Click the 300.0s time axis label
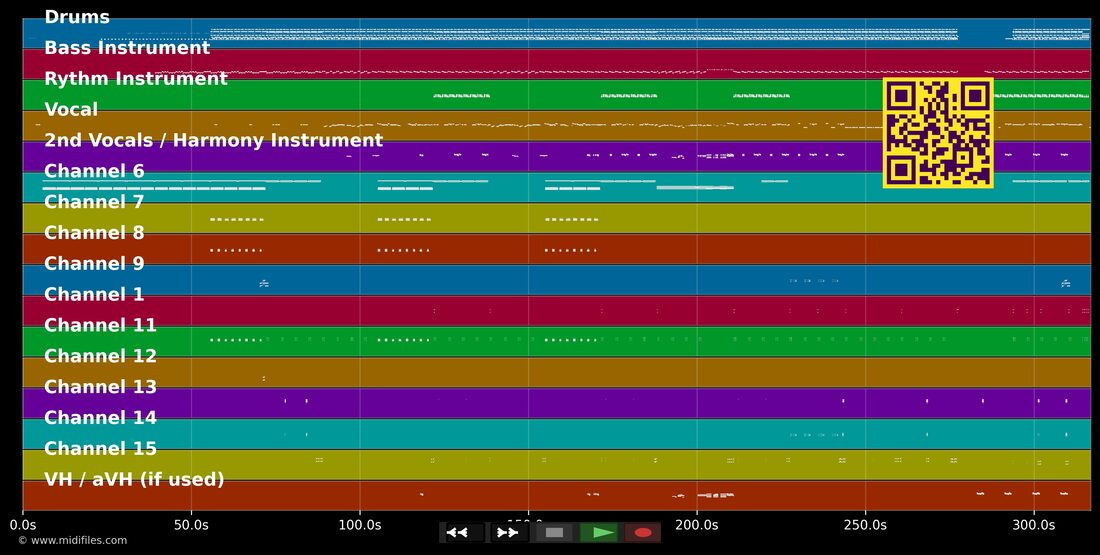This screenshot has width=1100, height=555. point(1034,525)
